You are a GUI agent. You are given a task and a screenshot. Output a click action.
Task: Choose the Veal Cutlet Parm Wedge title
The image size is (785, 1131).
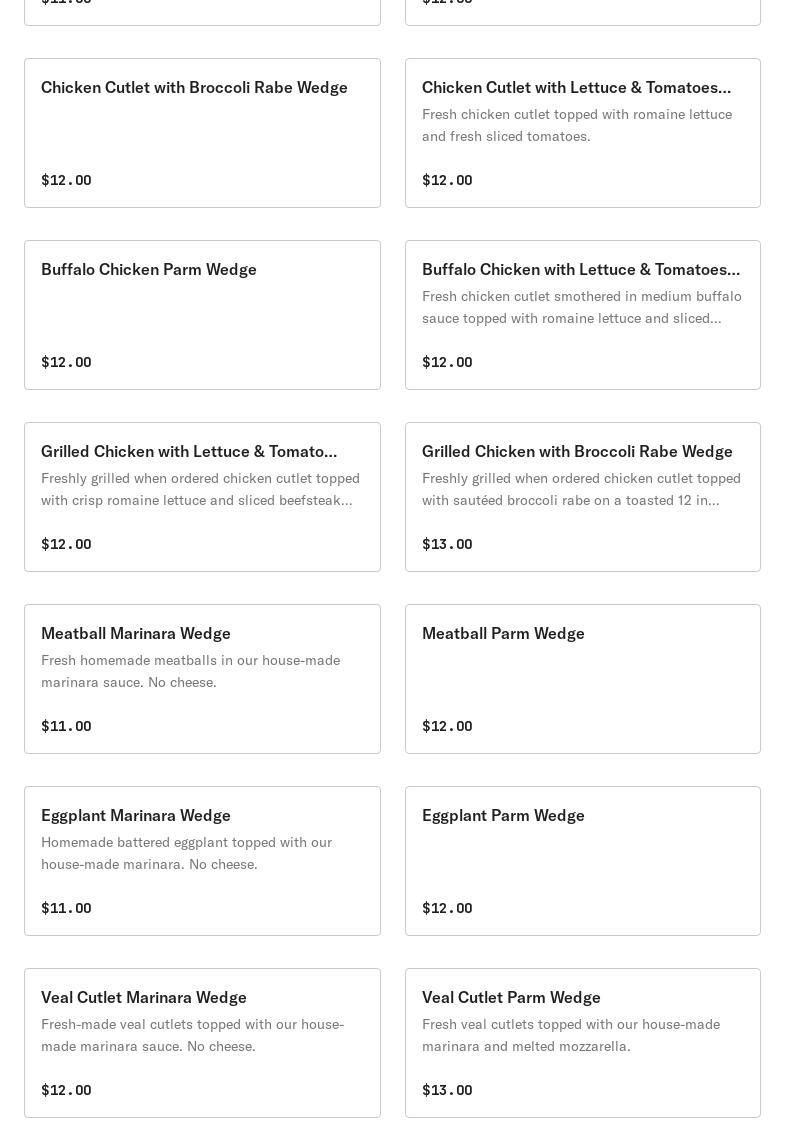click(x=511, y=998)
